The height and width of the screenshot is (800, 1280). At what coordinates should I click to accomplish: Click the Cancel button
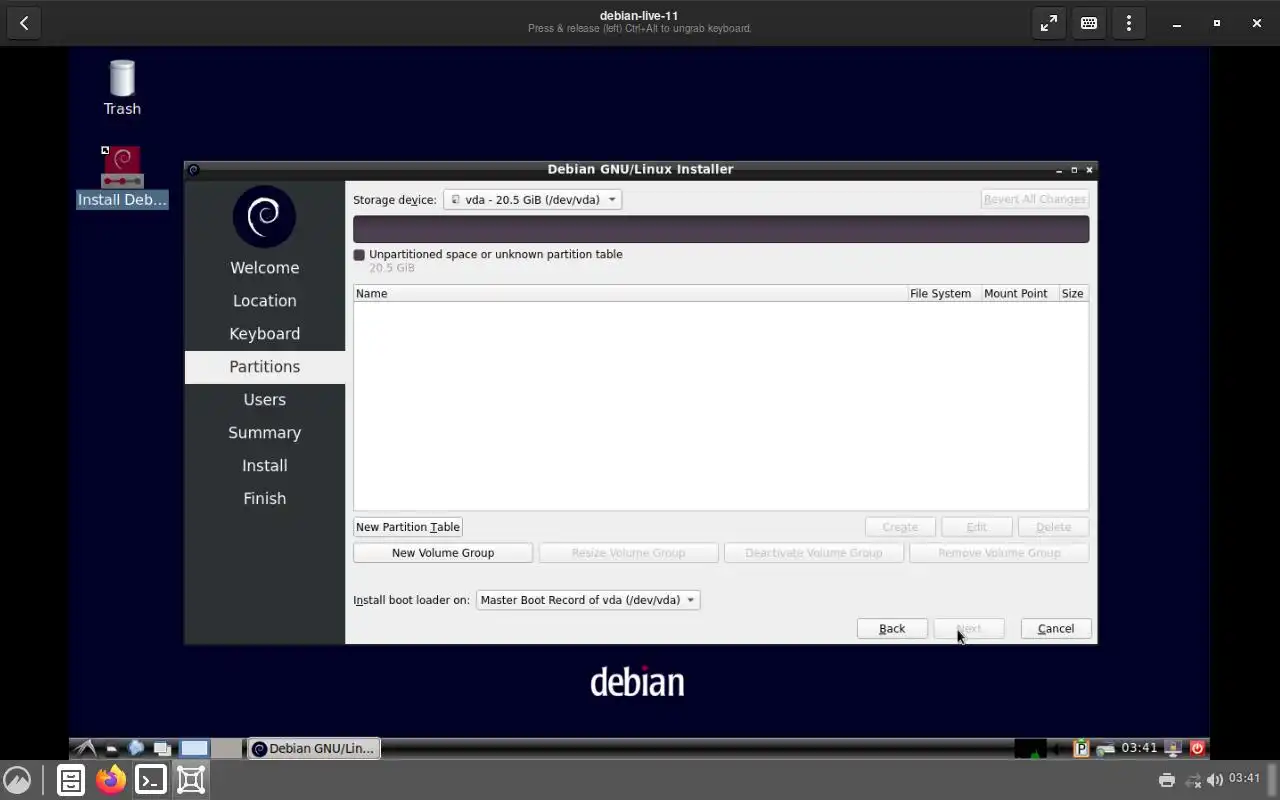click(x=1056, y=628)
